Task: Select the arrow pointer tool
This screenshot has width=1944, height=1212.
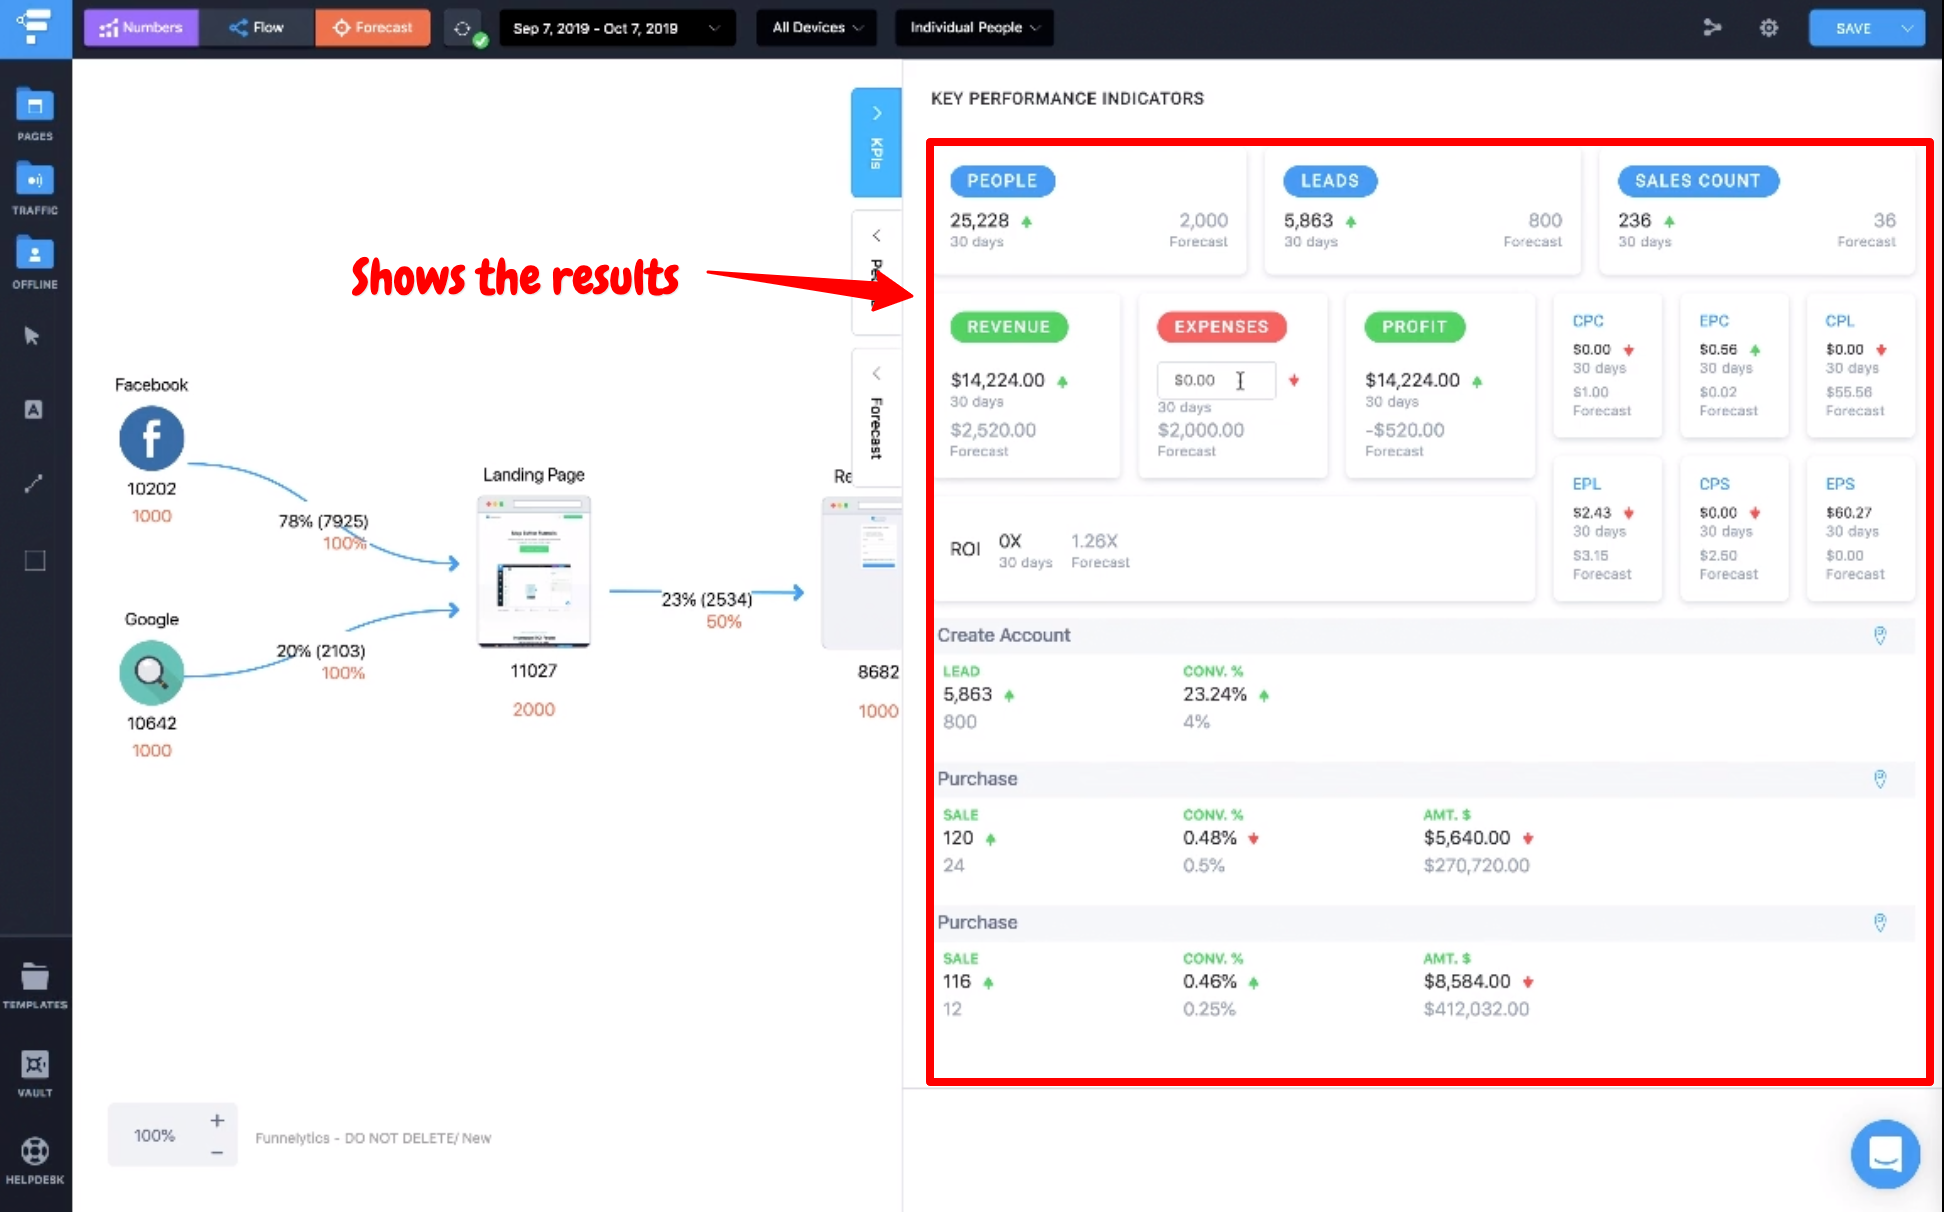Action: click(x=33, y=336)
